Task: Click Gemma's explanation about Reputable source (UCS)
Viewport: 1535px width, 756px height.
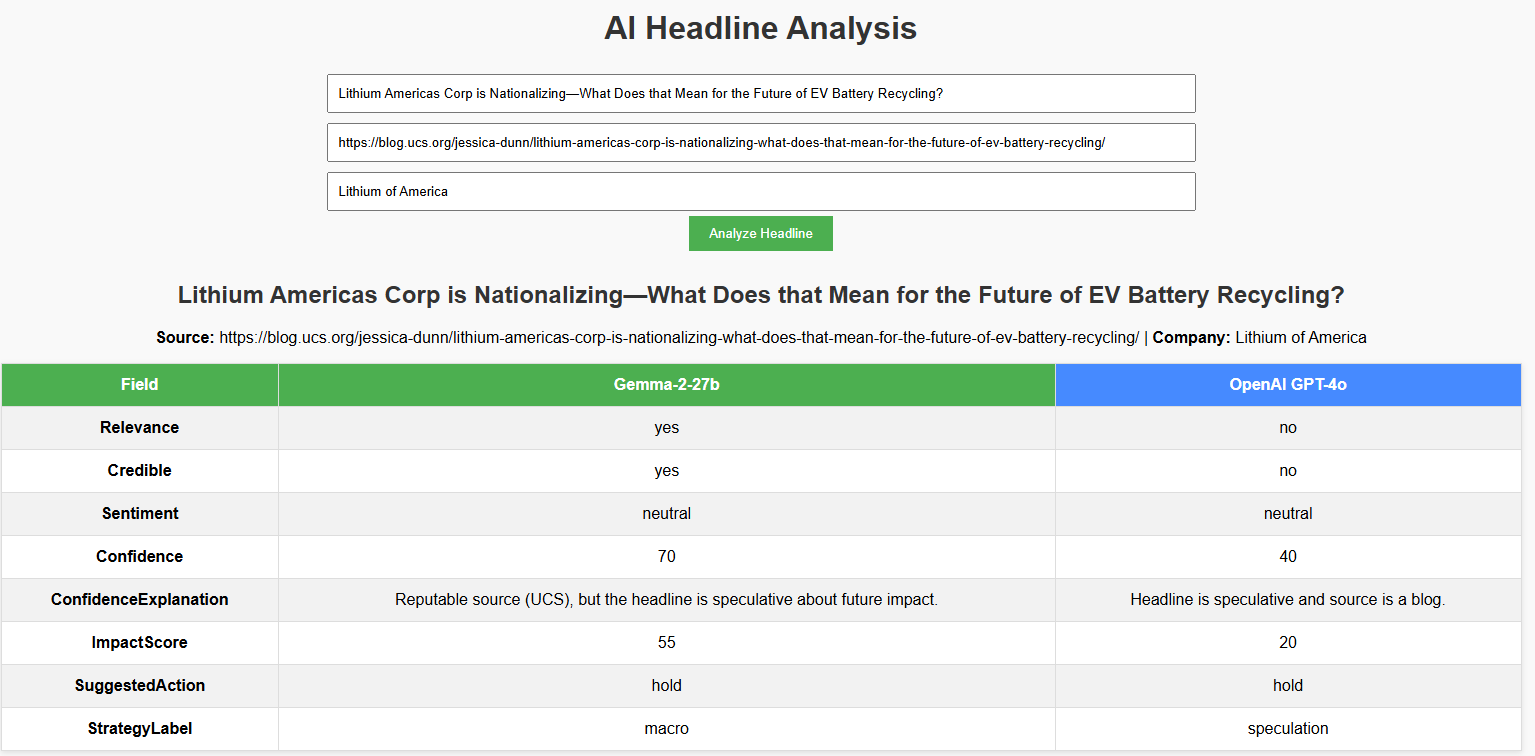Action: click(667, 600)
